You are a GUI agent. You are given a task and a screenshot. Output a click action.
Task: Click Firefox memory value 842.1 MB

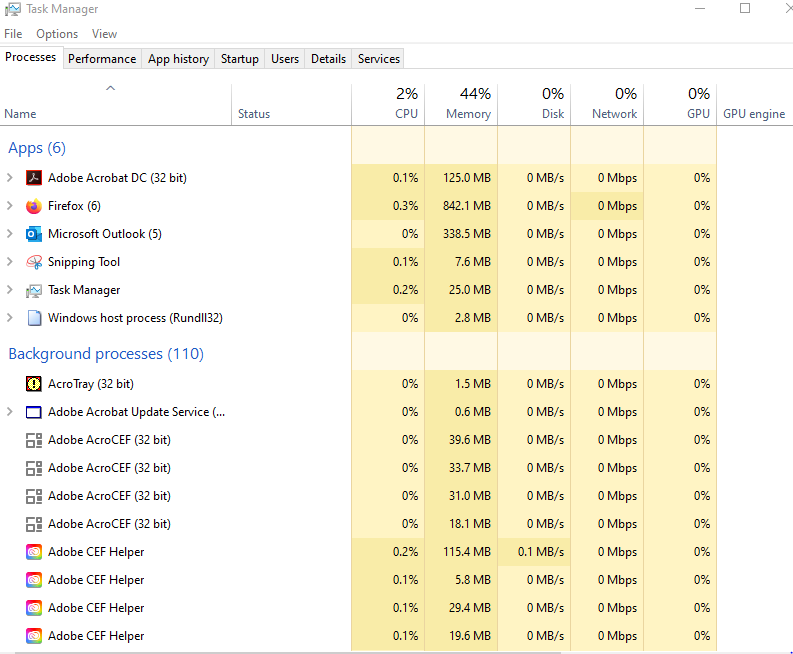tap(467, 206)
